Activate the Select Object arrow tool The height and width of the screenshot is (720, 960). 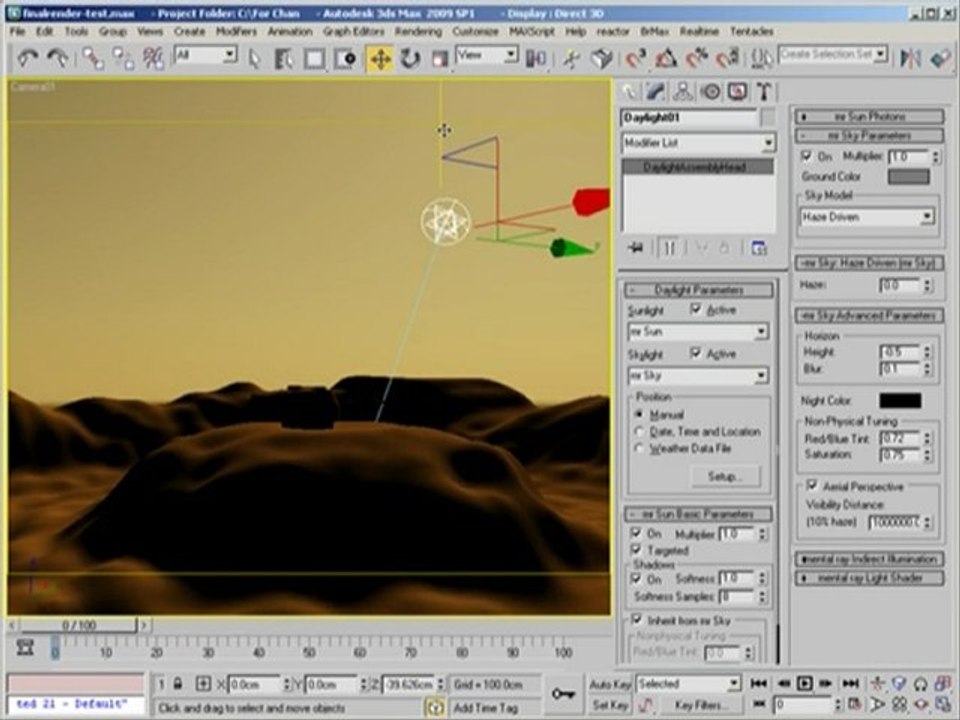[255, 59]
